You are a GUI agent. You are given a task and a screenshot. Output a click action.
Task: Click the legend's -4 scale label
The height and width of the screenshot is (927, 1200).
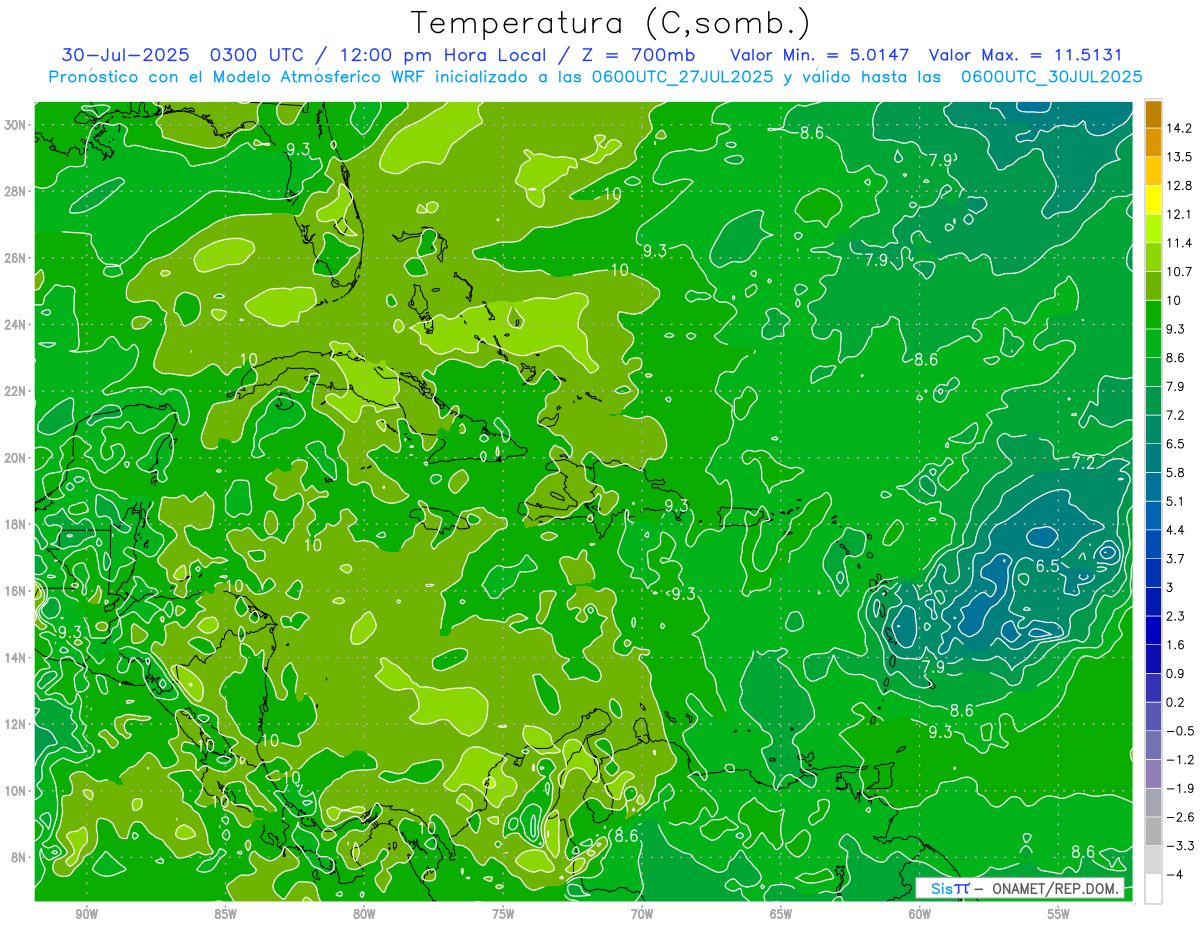[x=1174, y=874]
